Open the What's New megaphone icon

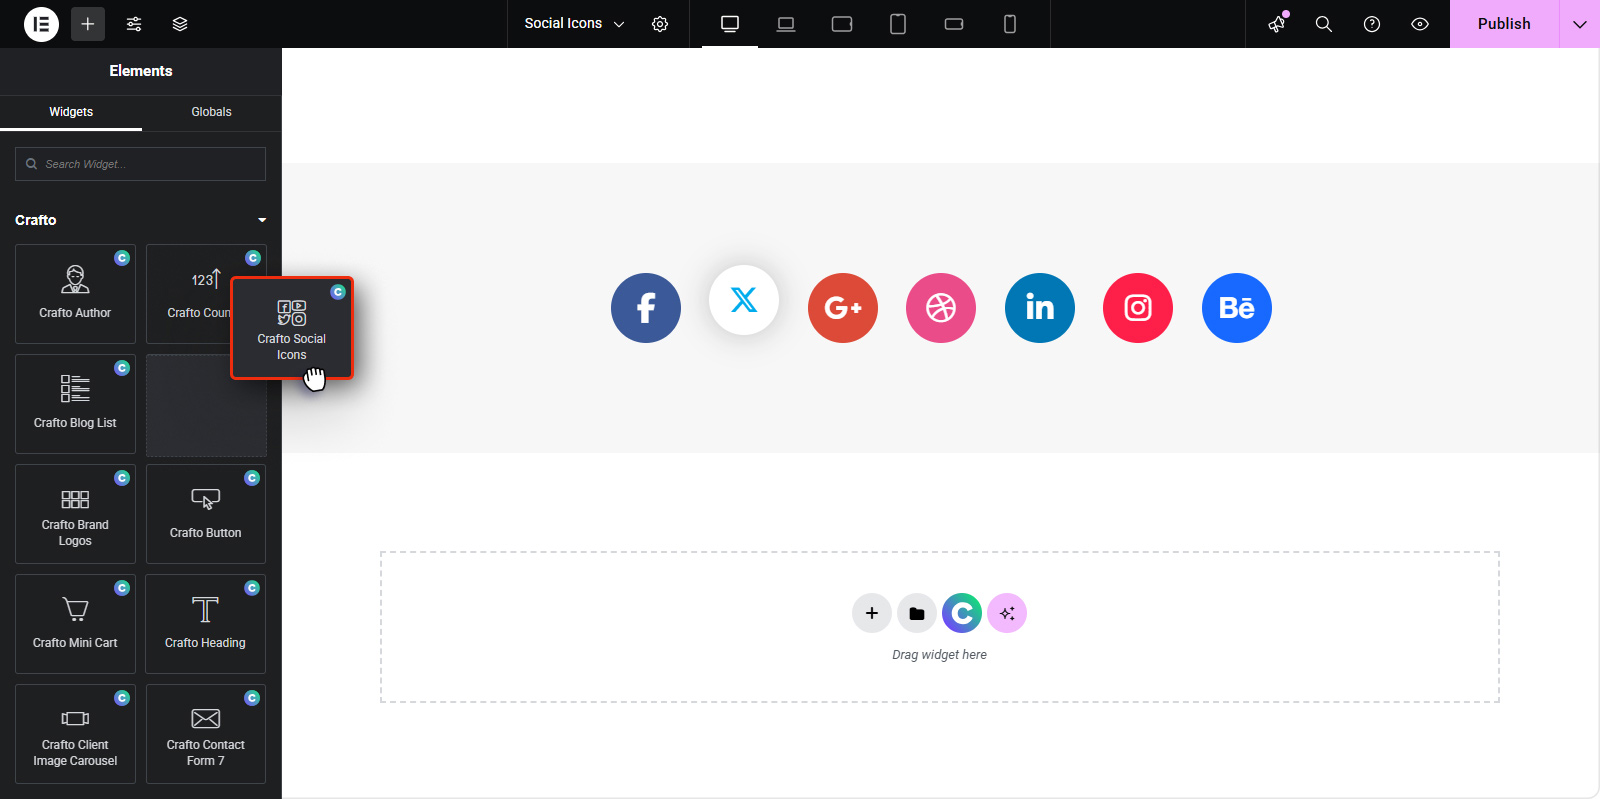(1277, 24)
